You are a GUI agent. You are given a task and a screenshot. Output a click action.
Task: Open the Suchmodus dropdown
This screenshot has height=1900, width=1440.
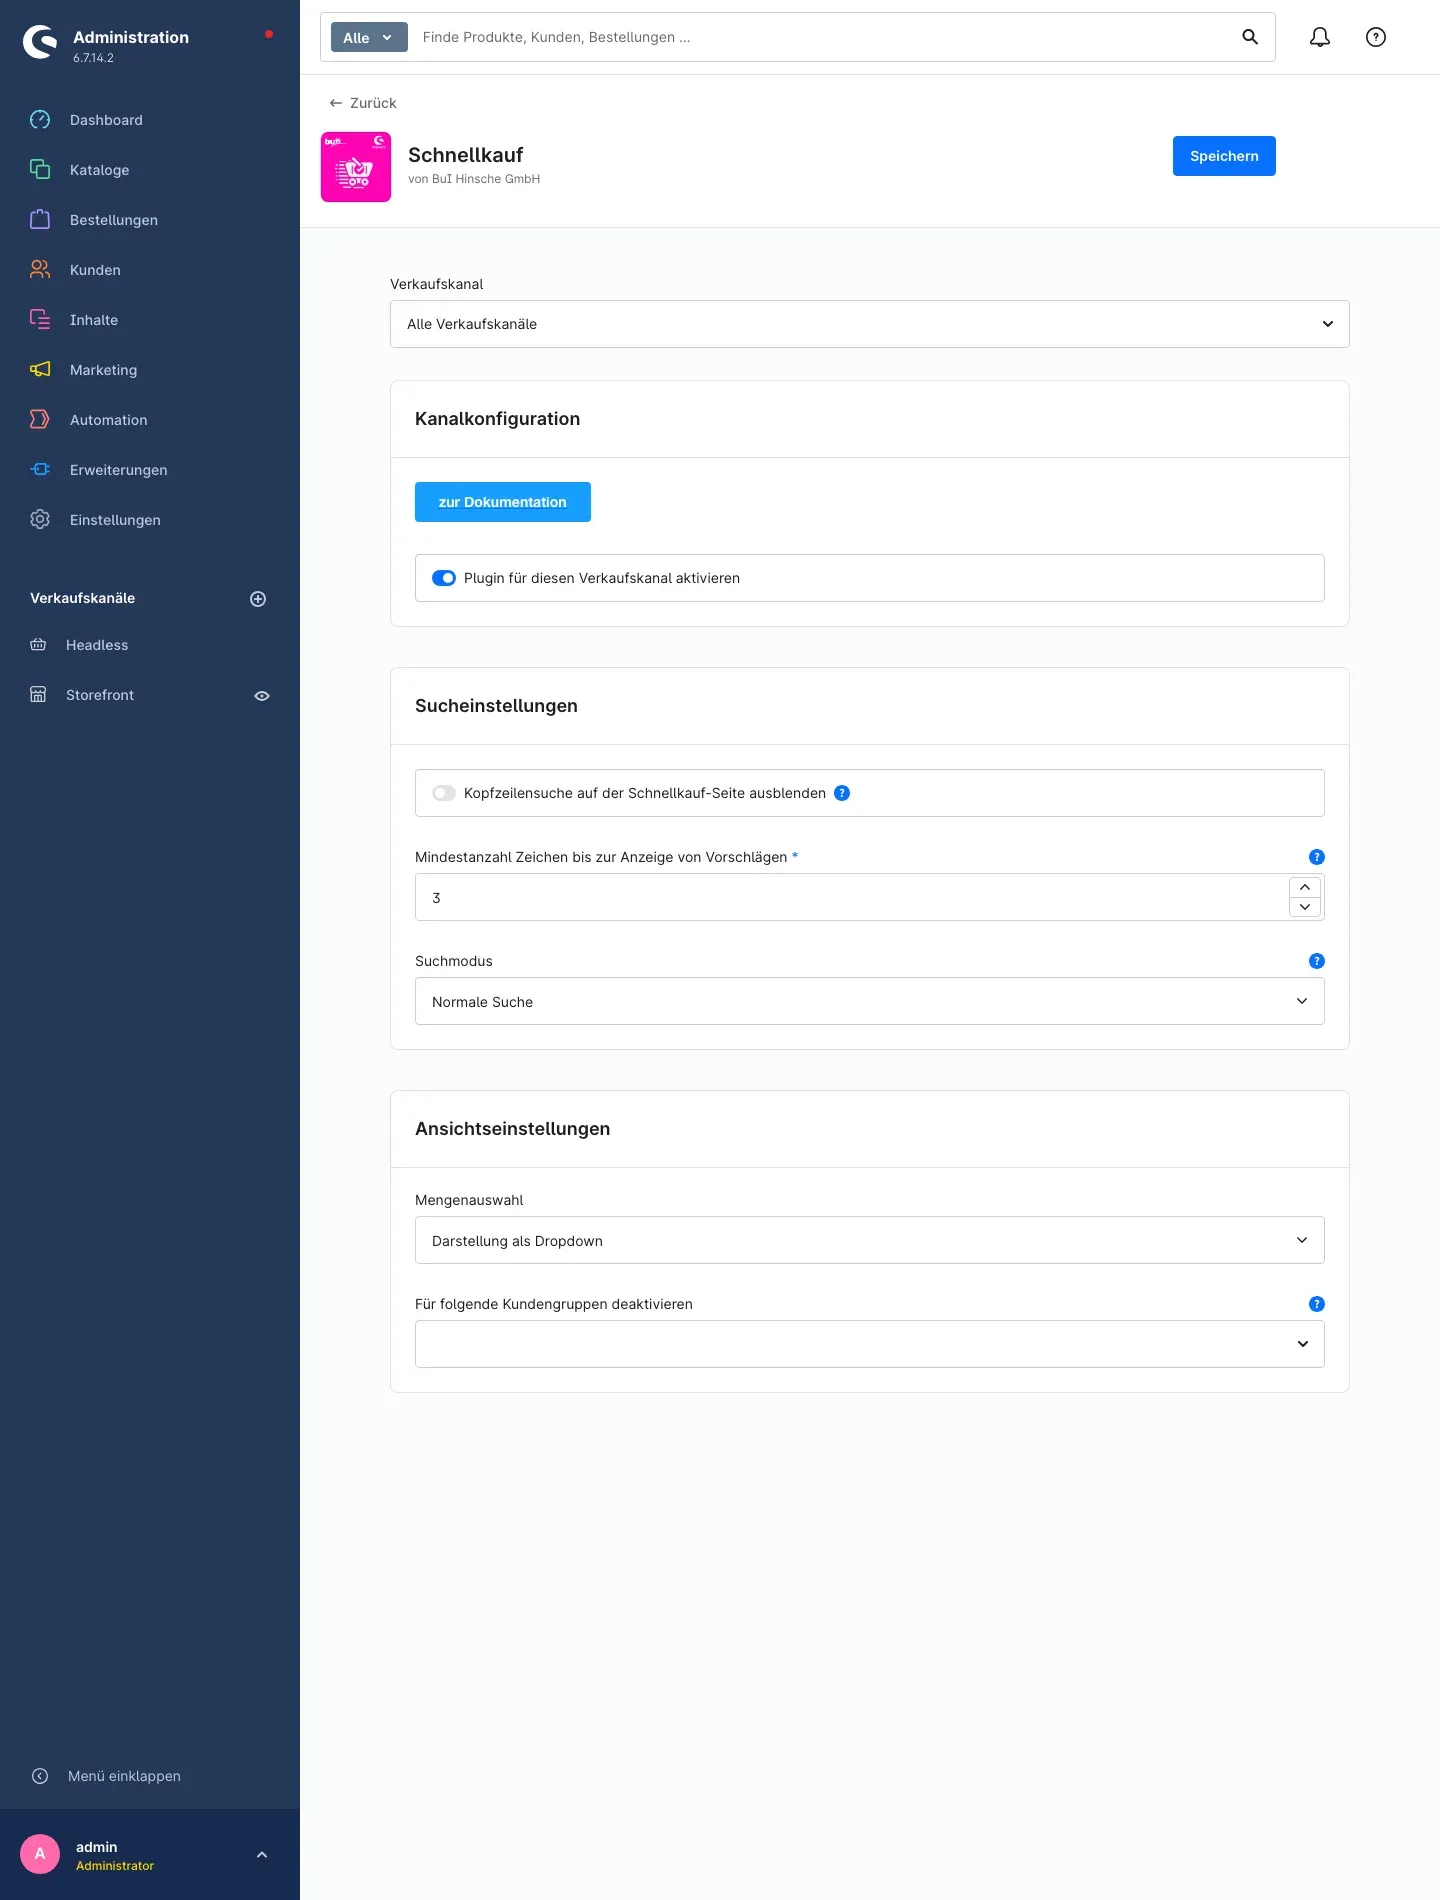point(869,1001)
